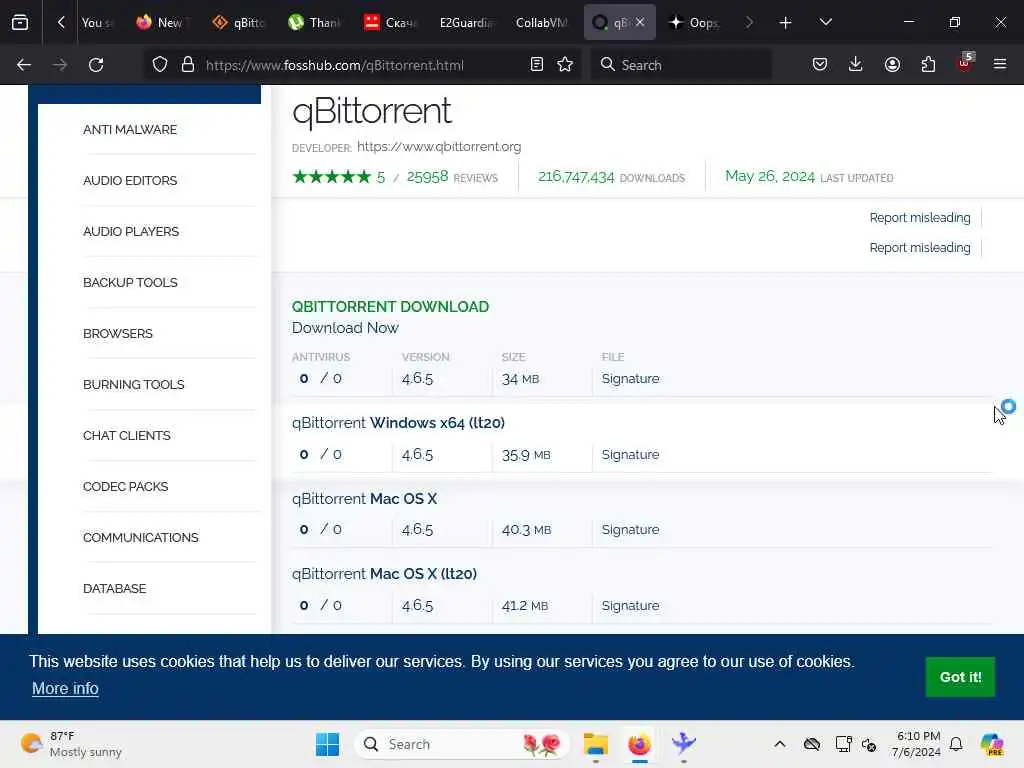Viewport: 1024px width, 768px height.
Task: Open DATABASE category
Action: 114,588
